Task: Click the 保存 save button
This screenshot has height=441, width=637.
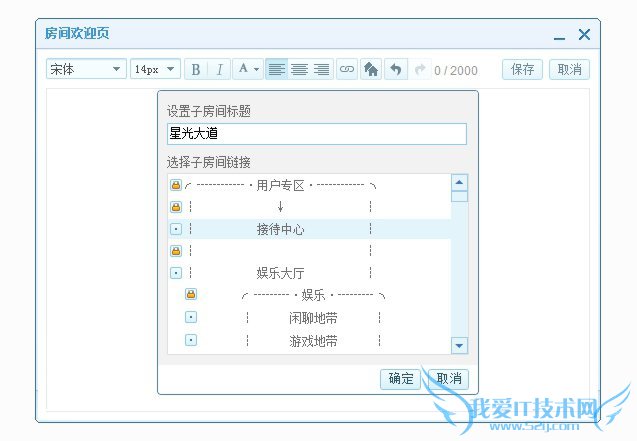Action: (x=522, y=69)
